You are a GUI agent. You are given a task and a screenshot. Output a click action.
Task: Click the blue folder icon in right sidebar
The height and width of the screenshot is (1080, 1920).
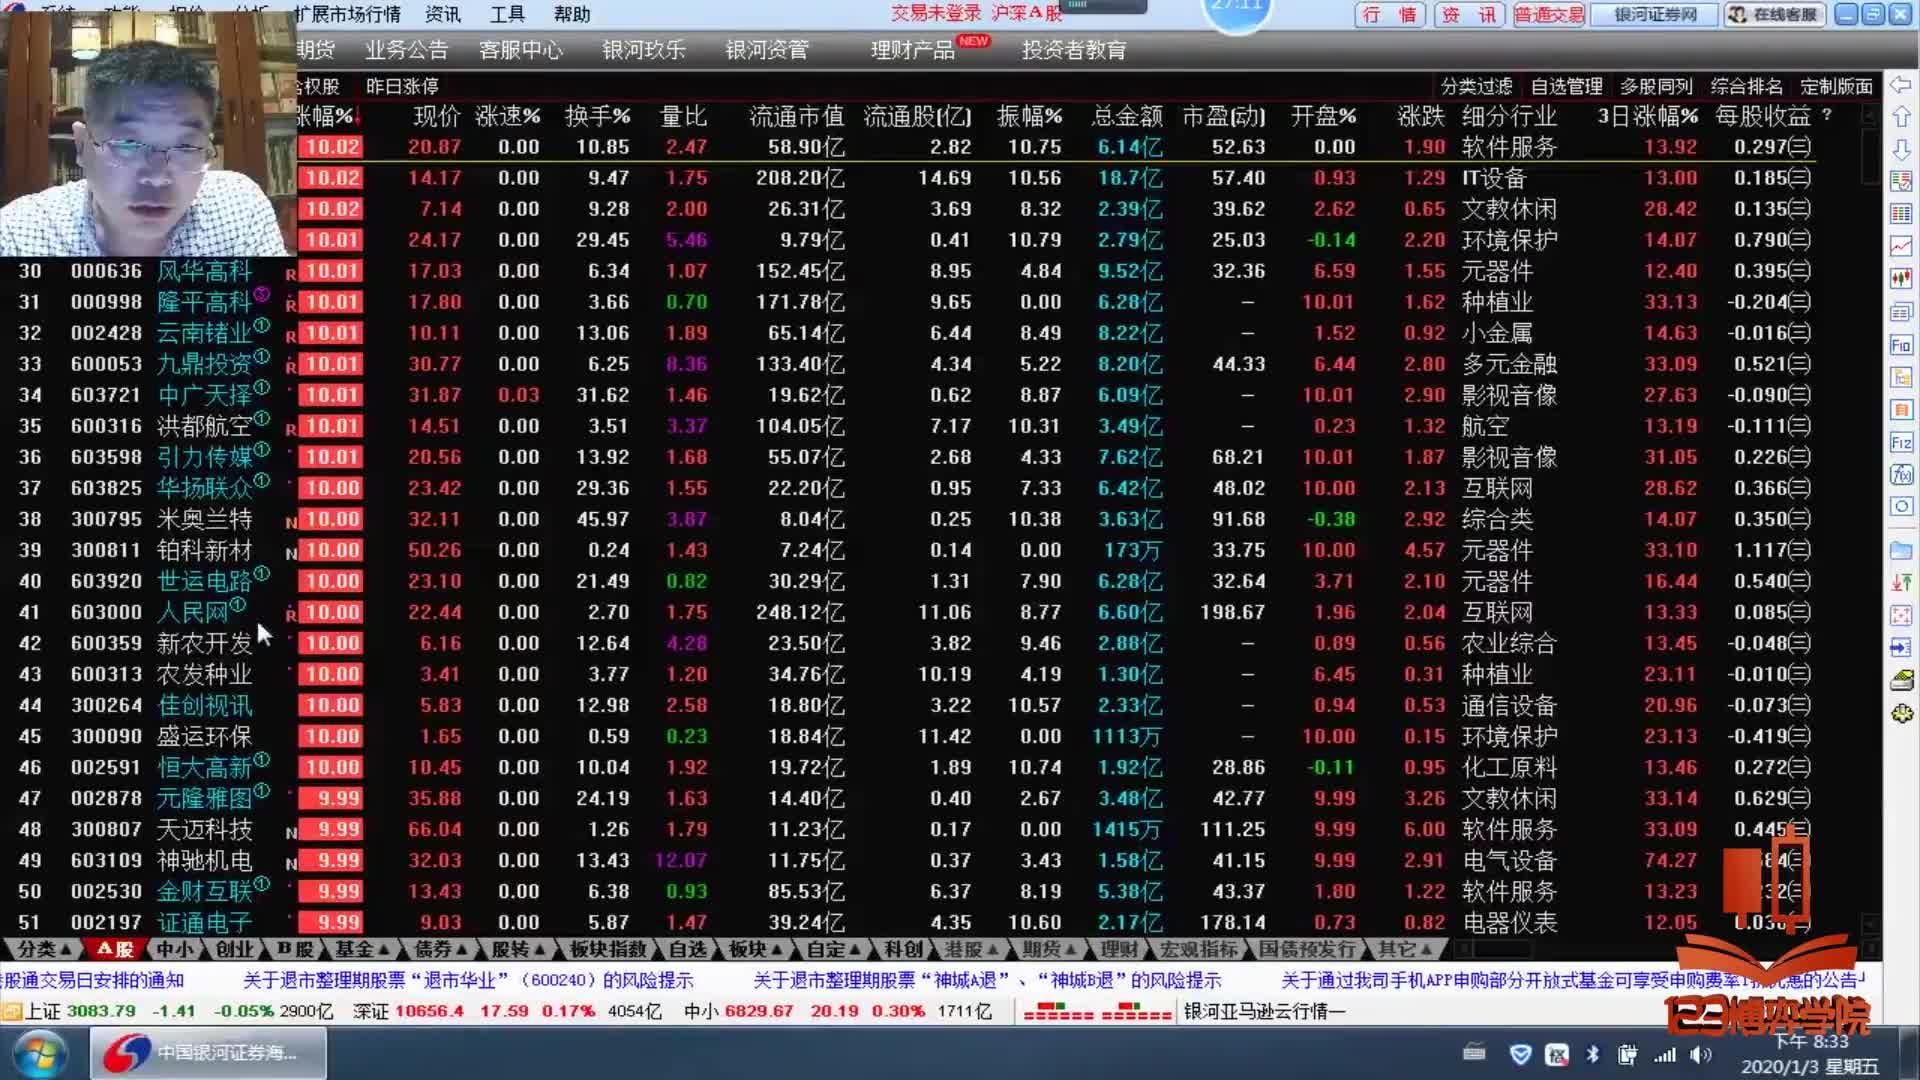1901,550
